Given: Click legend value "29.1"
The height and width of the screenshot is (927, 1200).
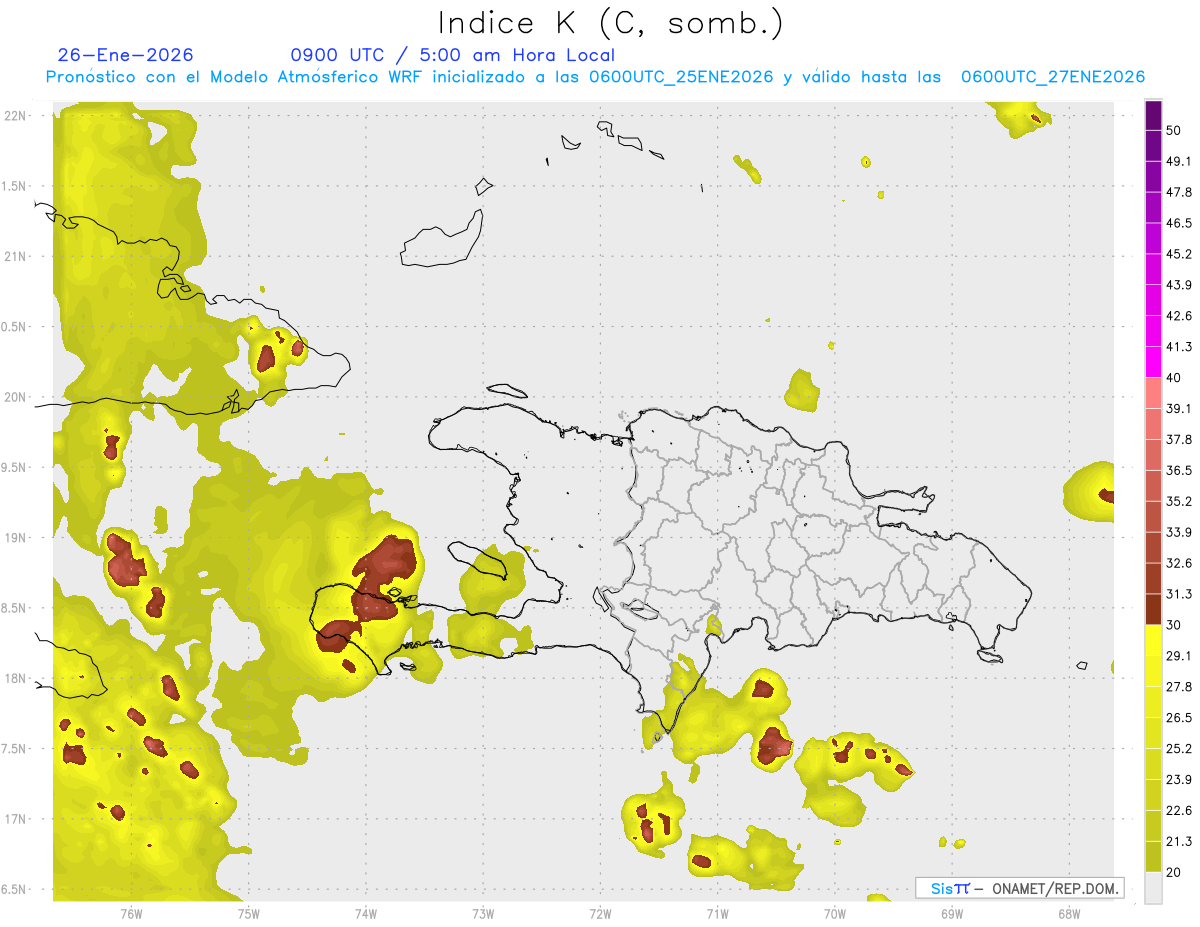Looking at the screenshot, I should (1179, 656).
